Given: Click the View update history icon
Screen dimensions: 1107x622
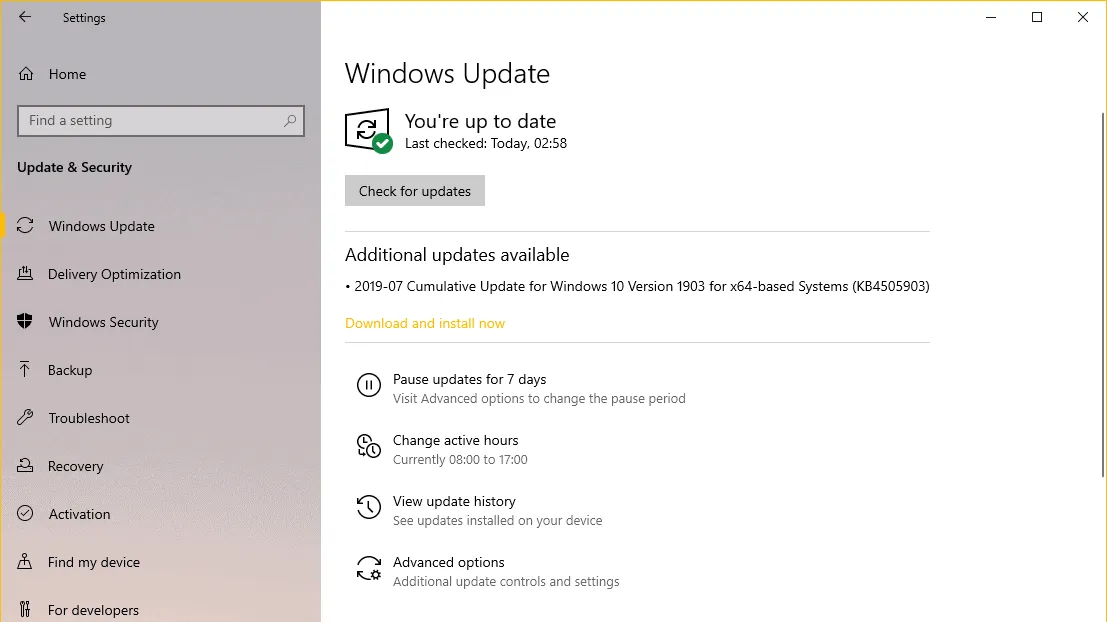Looking at the screenshot, I should click(x=369, y=508).
